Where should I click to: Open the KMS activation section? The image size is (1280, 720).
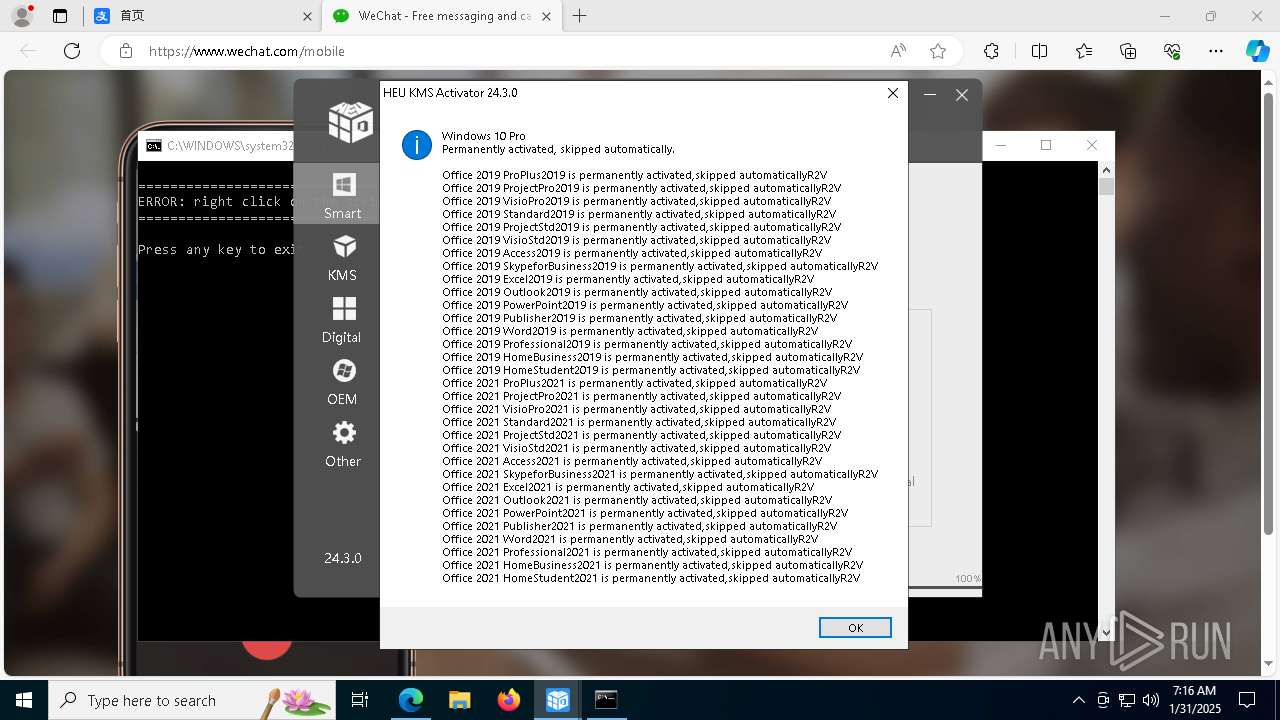[342, 258]
